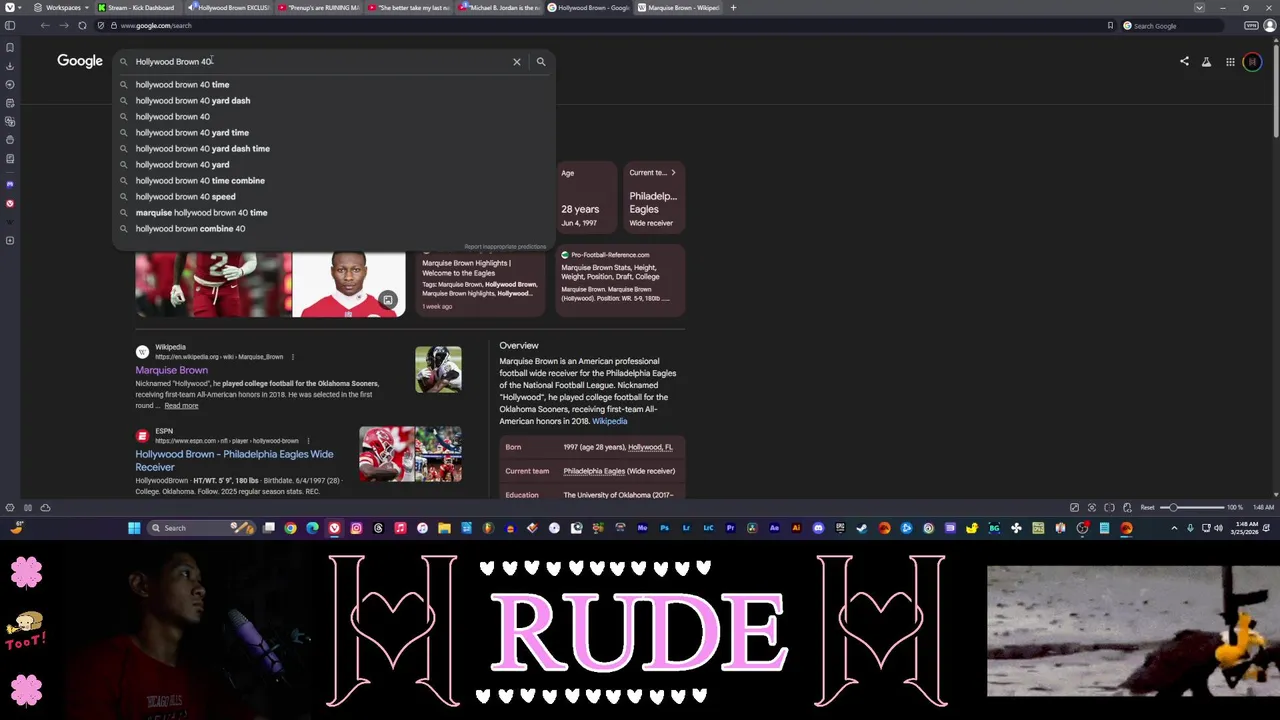Open Windows Start menu

pyautogui.click(x=134, y=528)
